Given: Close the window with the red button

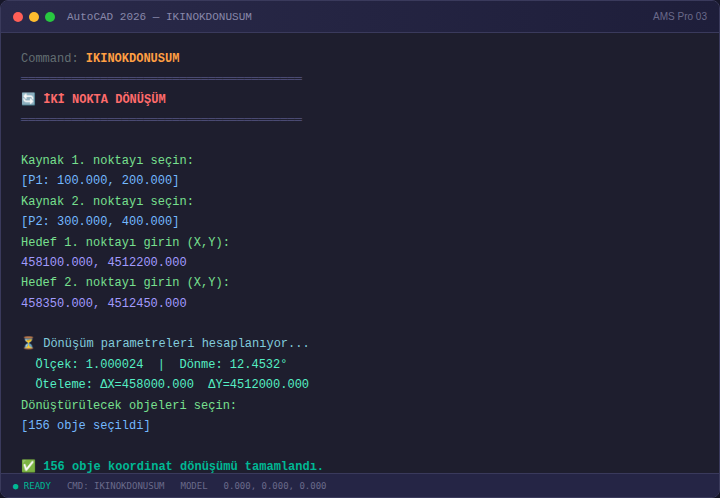Looking at the screenshot, I should (x=18, y=17).
